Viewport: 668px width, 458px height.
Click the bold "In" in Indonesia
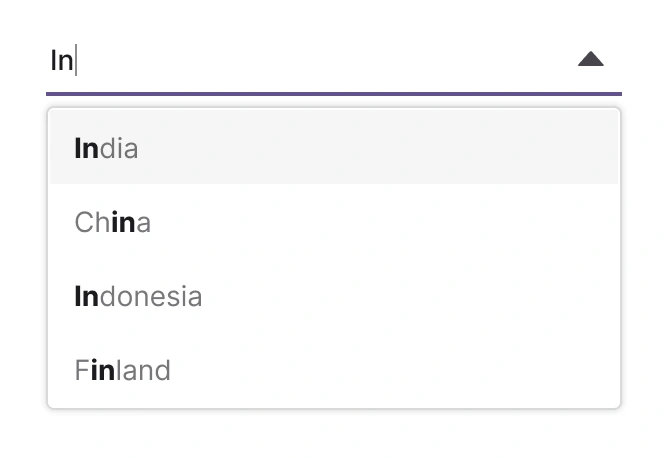tap(87, 297)
